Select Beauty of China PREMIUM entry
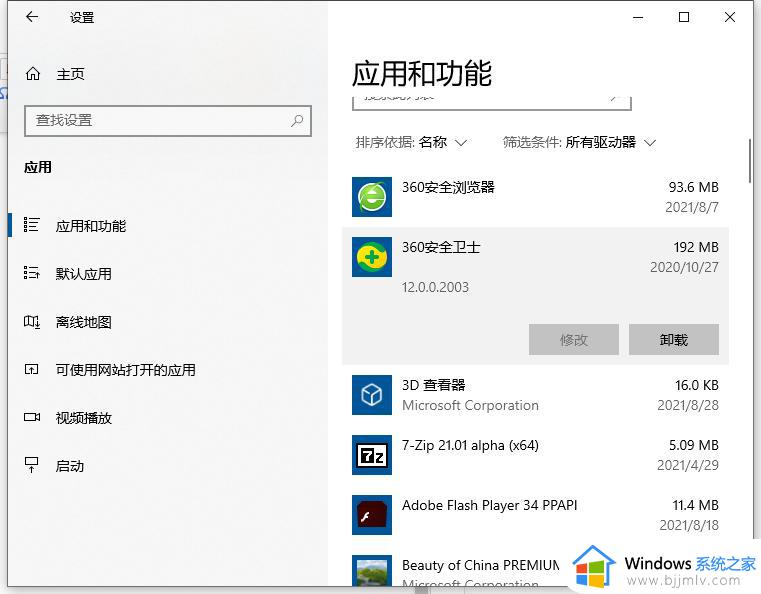761x594 pixels. (480, 565)
